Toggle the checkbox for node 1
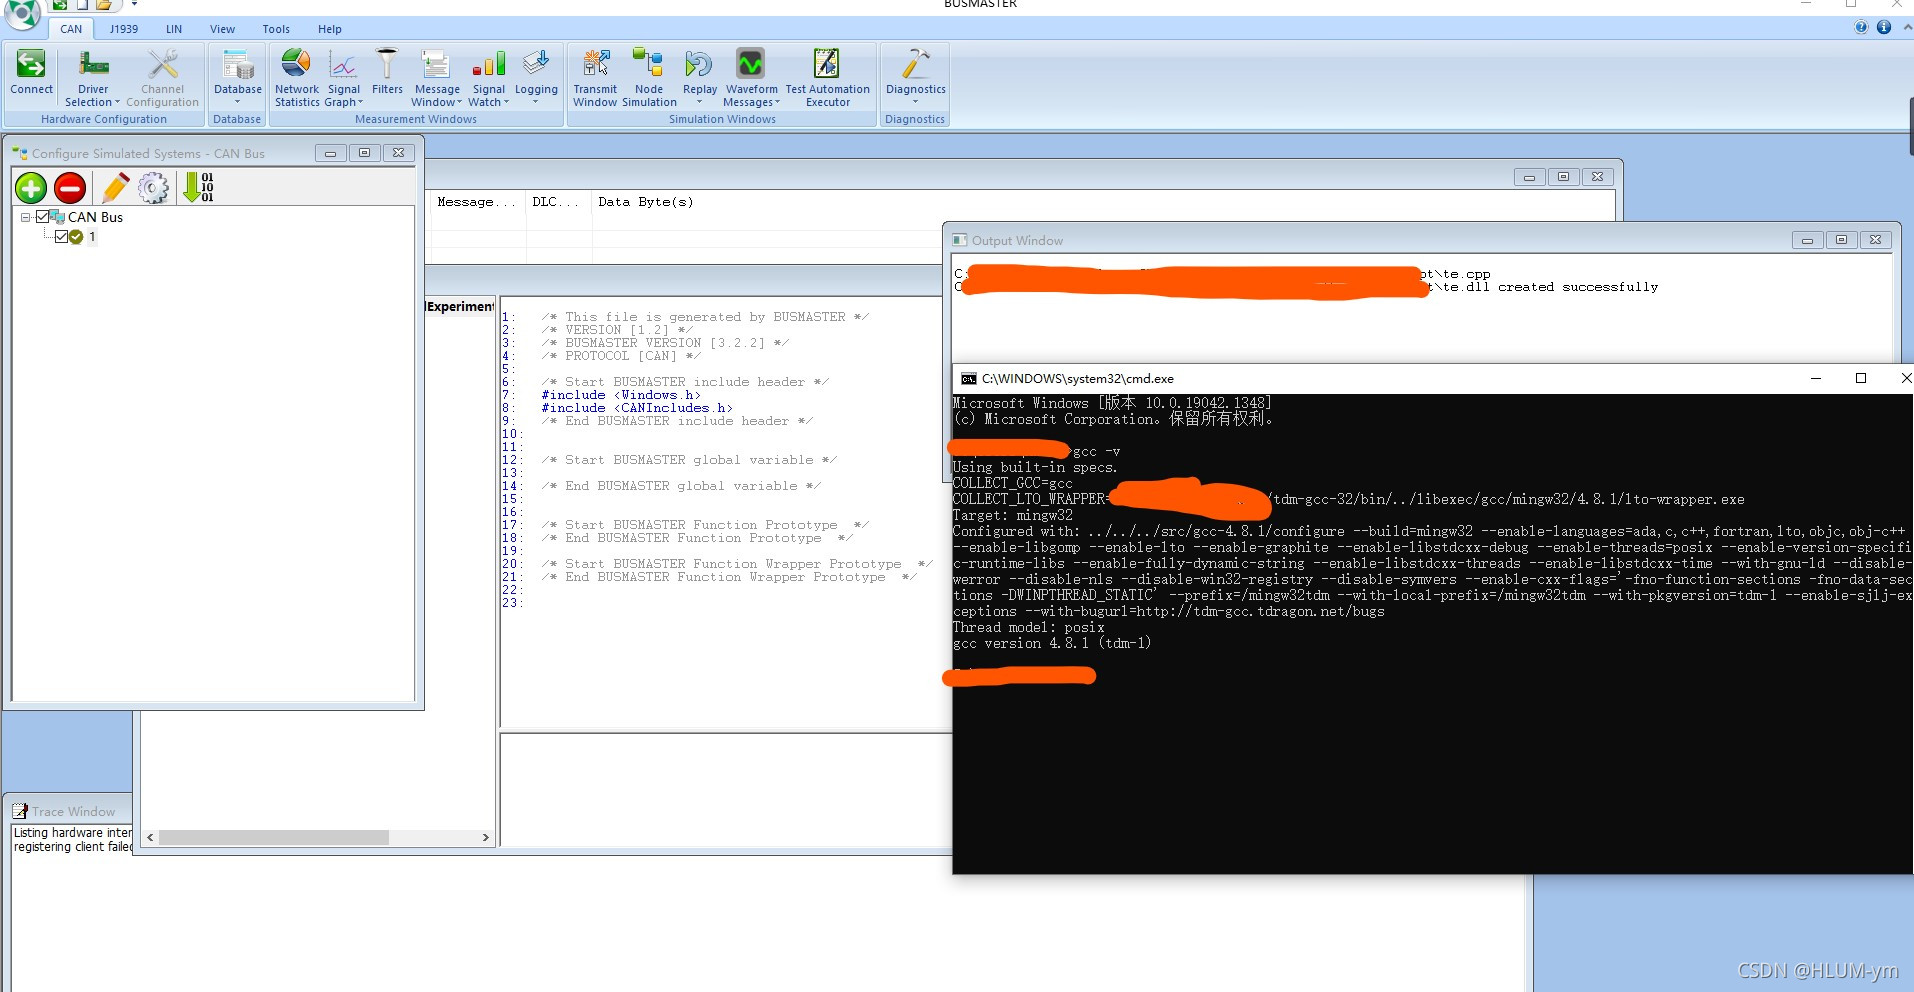The width and height of the screenshot is (1914, 992). pos(61,237)
